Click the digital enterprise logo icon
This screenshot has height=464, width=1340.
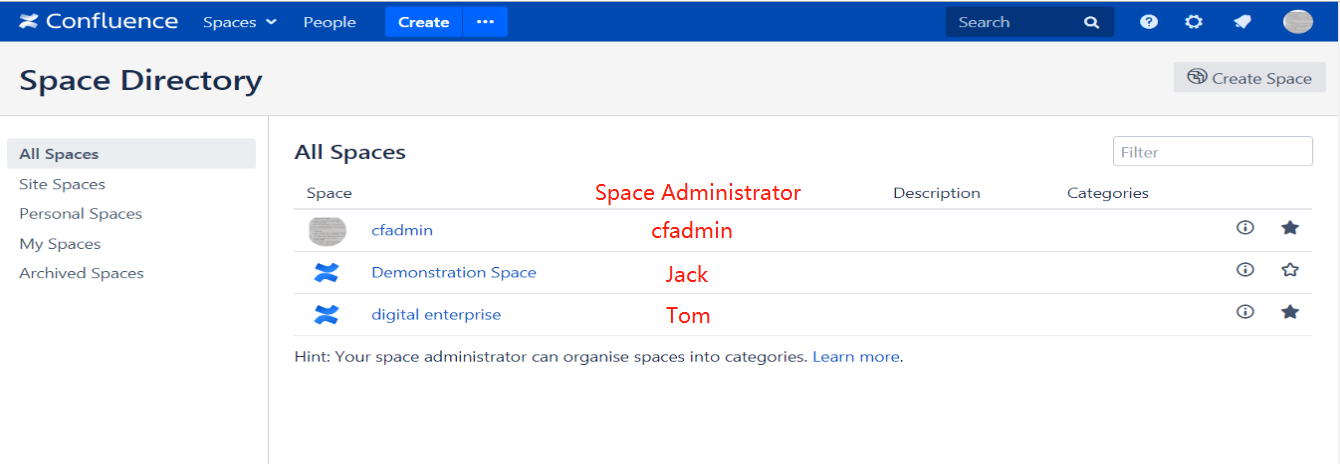[x=326, y=314]
